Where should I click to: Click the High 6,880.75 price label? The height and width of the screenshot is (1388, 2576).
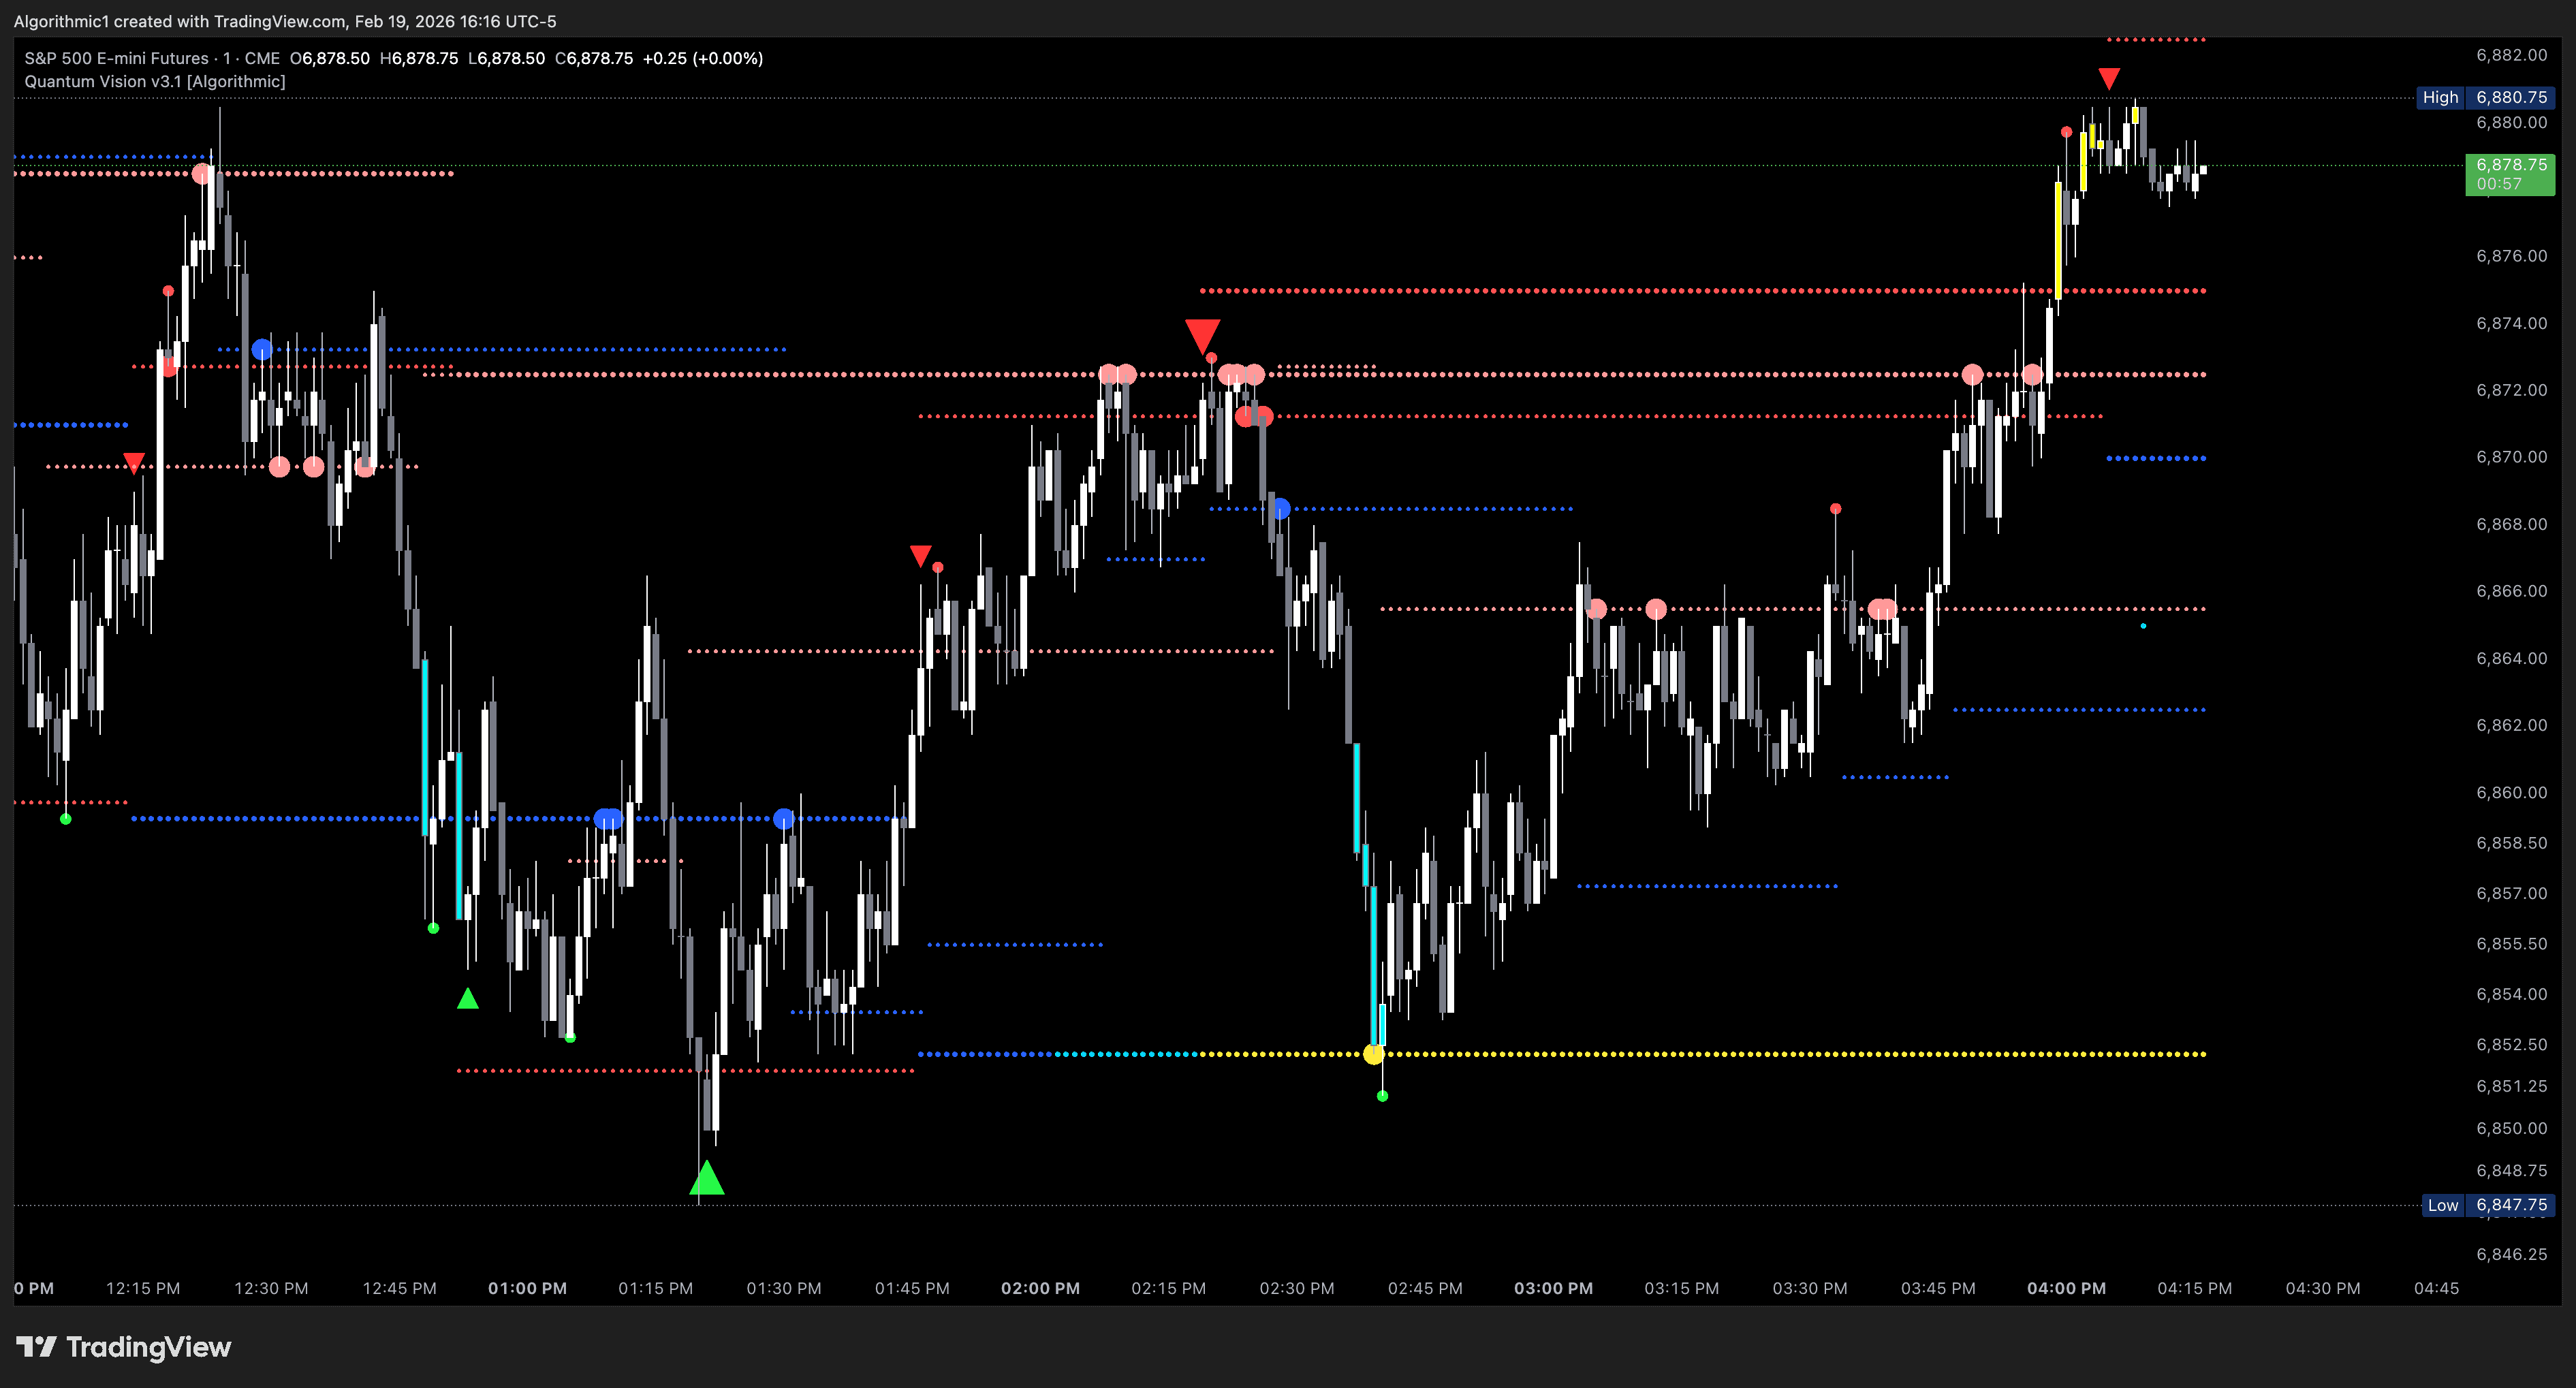(x=2485, y=97)
